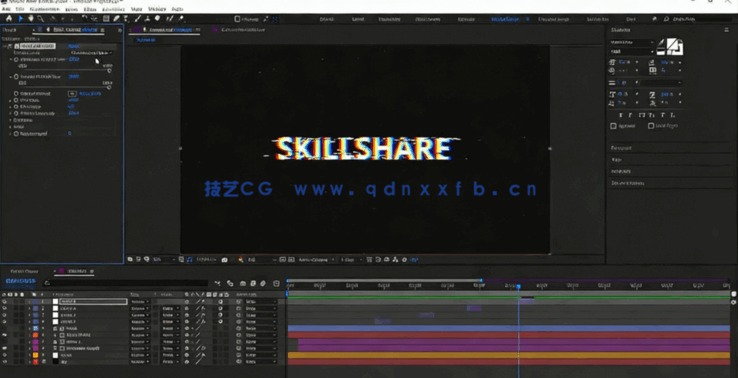Select the Zoom magnifier tool
The height and width of the screenshot is (378, 738).
(40, 19)
